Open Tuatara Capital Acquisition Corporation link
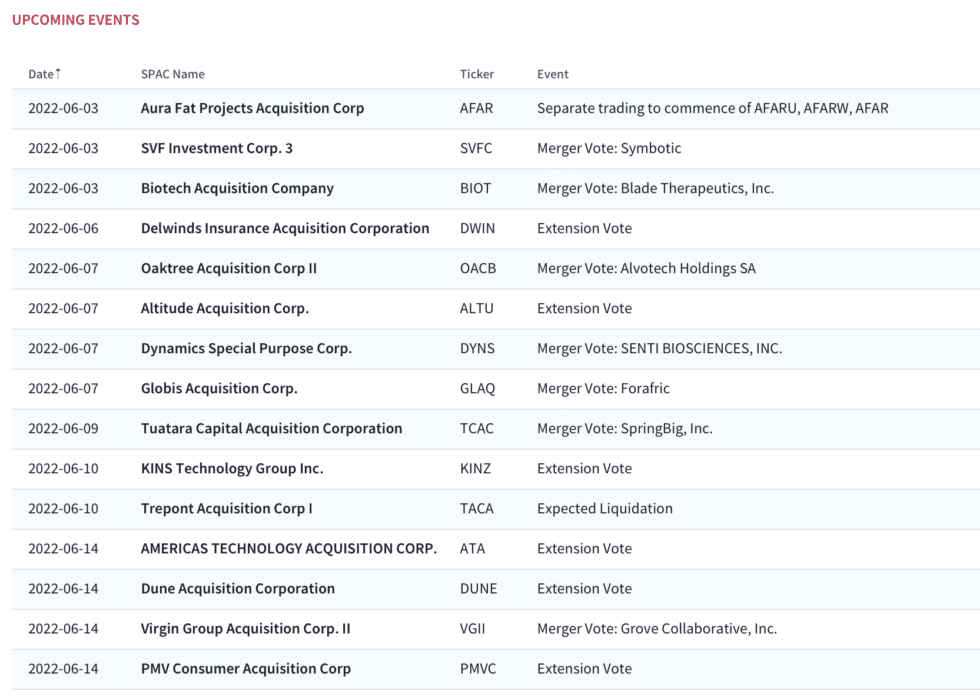The width and height of the screenshot is (980, 690). point(272,428)
